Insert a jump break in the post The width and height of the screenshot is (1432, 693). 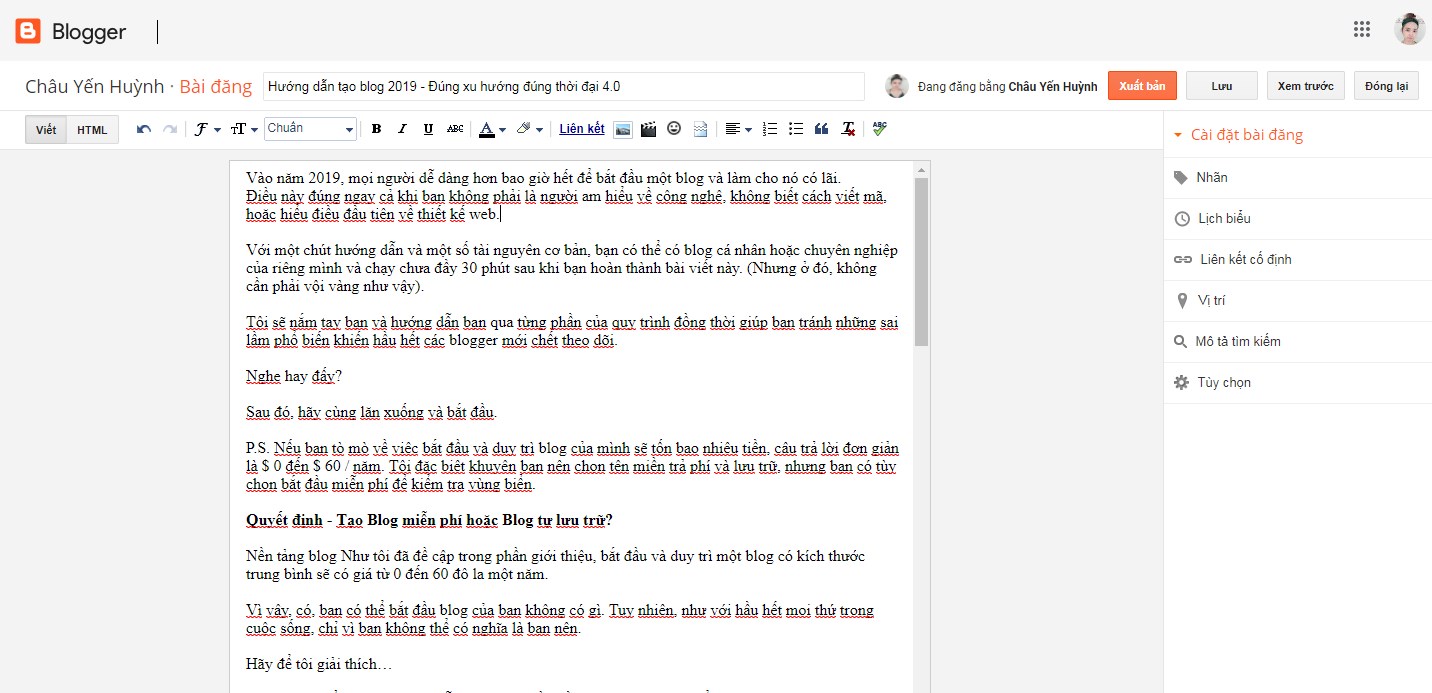[x=700, y=129]
